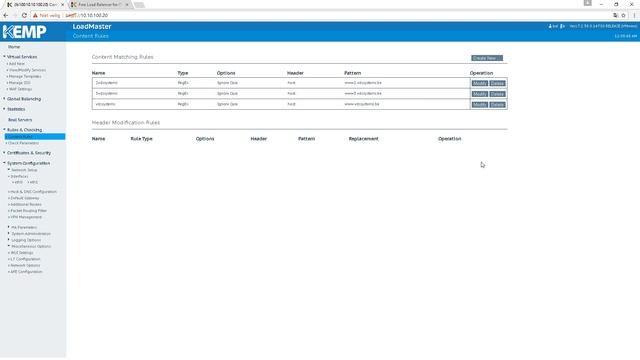Open VPN Management
The image size is (640, 360).
(26, 217)
